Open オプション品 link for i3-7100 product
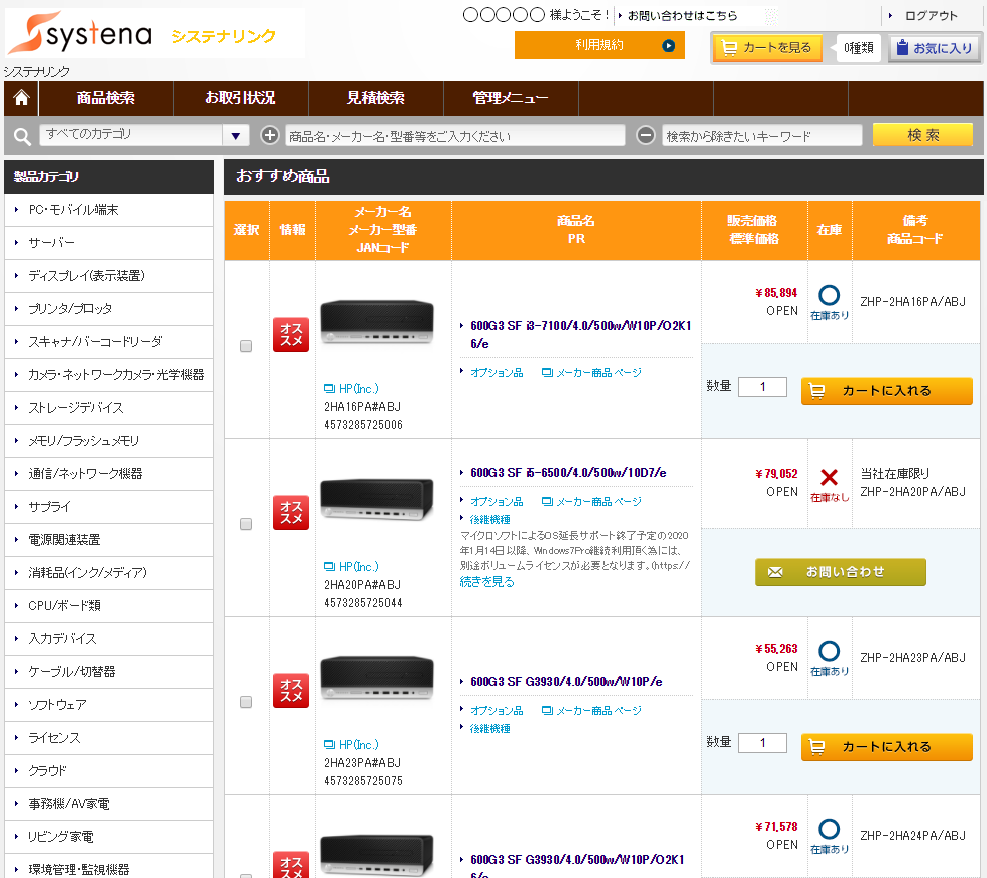The width and height of the screenshot is (987, 878). point(497,373)
